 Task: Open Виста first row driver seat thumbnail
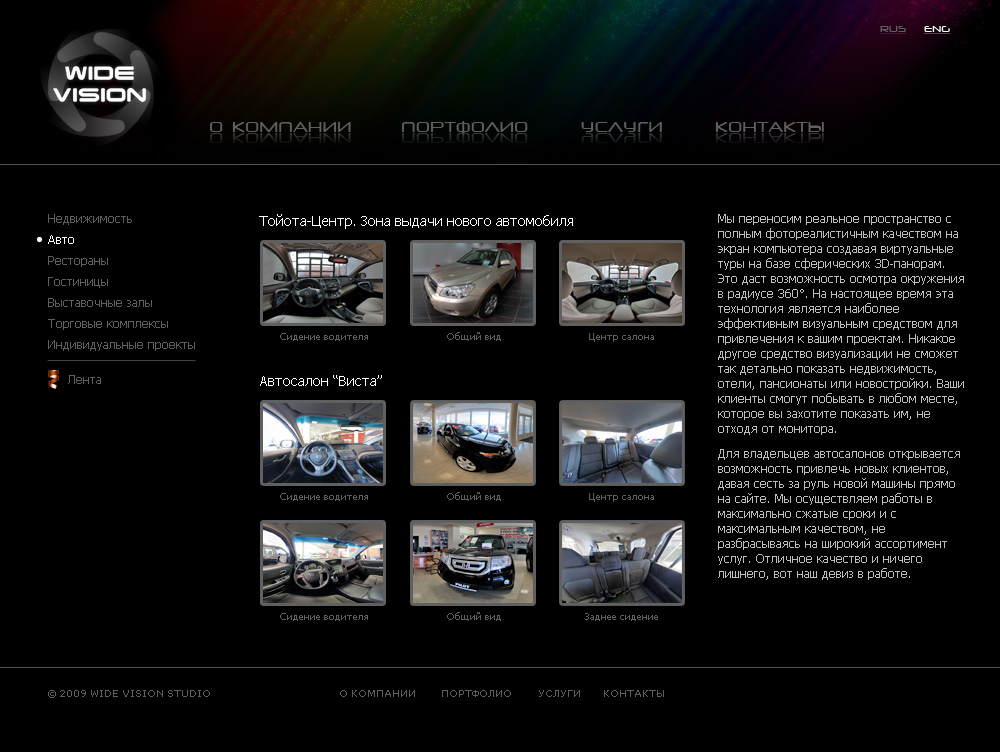(323, 443)
